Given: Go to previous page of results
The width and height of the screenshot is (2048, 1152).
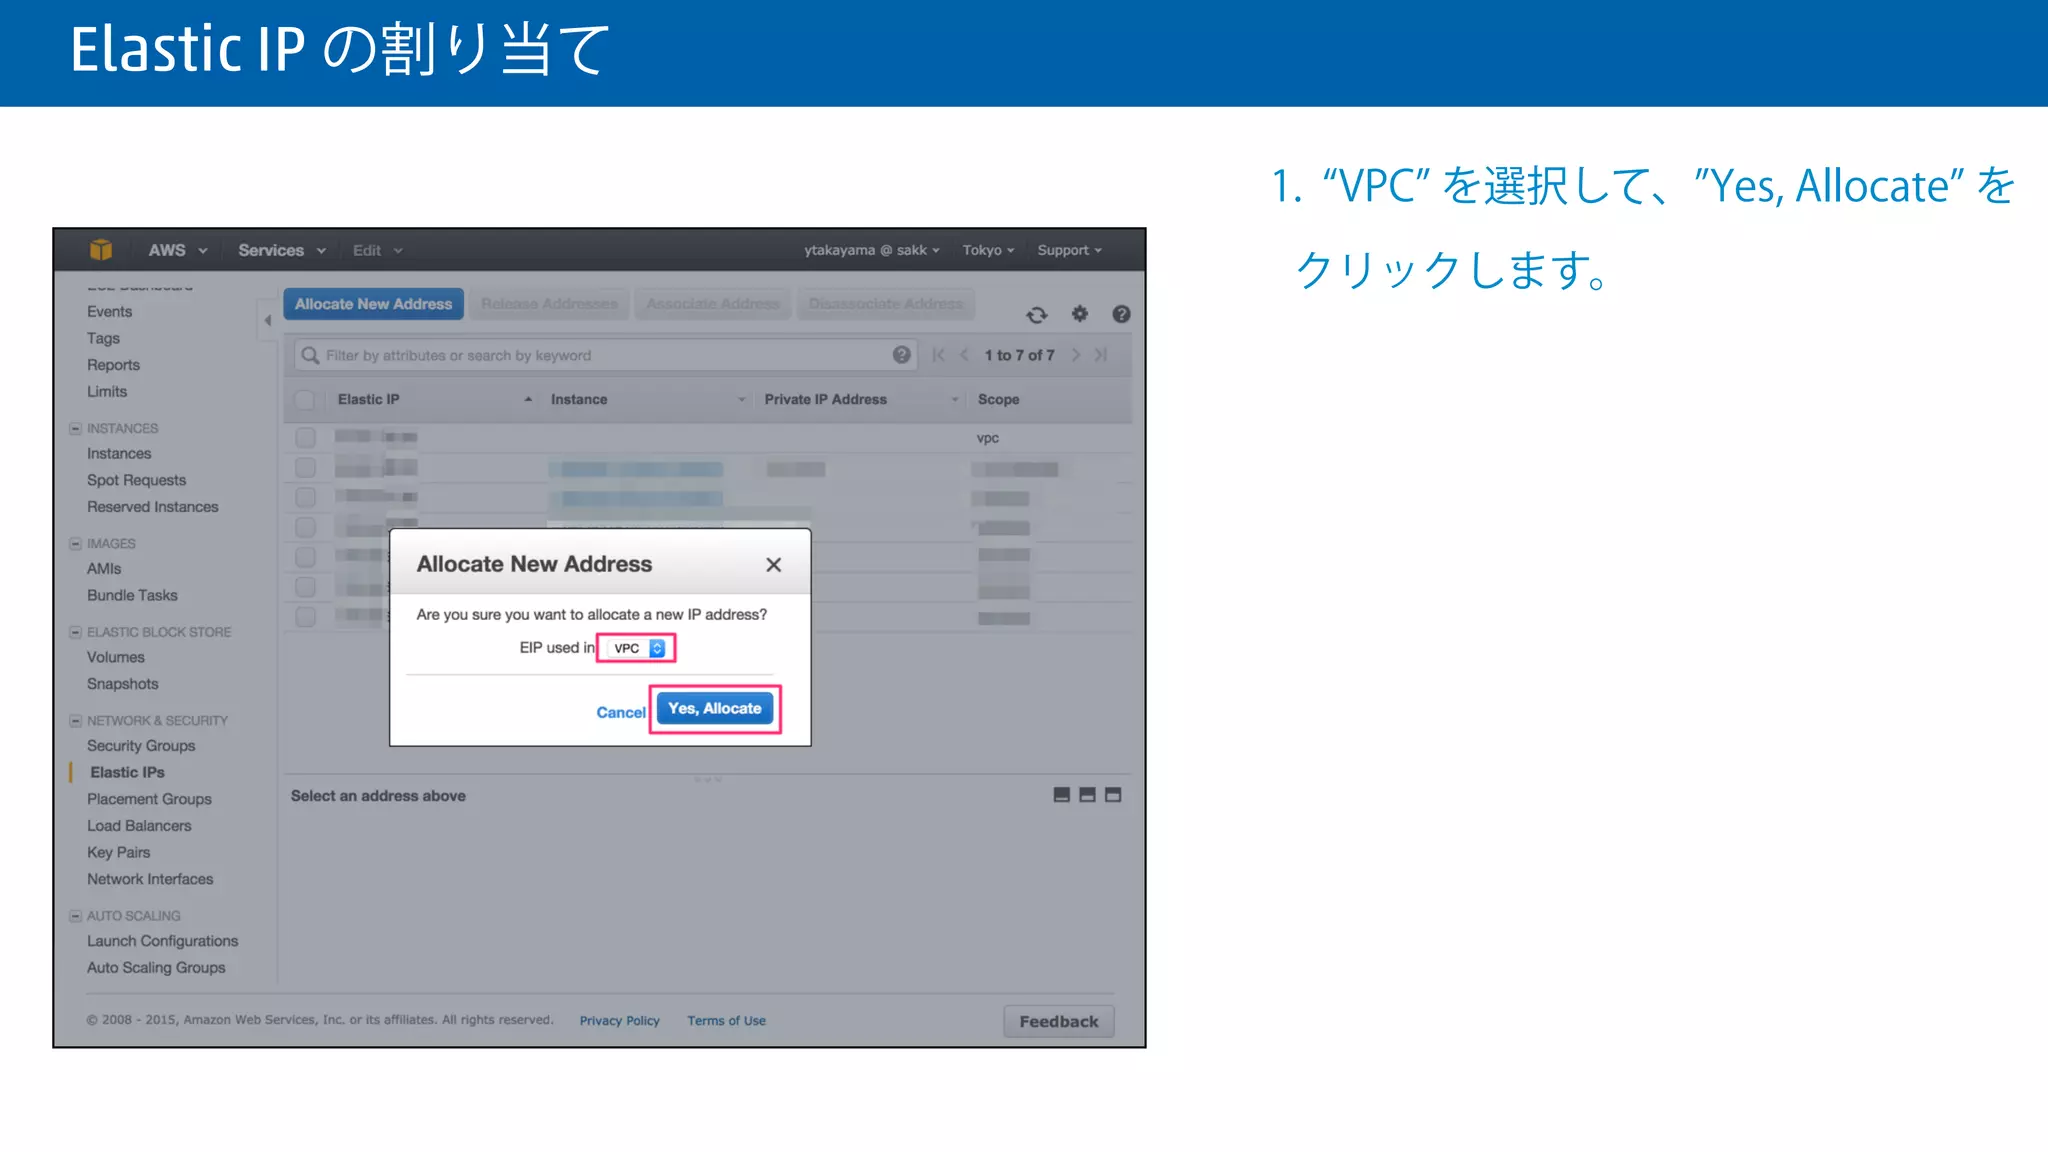Looking at the screenshot, I should point(964,355).
